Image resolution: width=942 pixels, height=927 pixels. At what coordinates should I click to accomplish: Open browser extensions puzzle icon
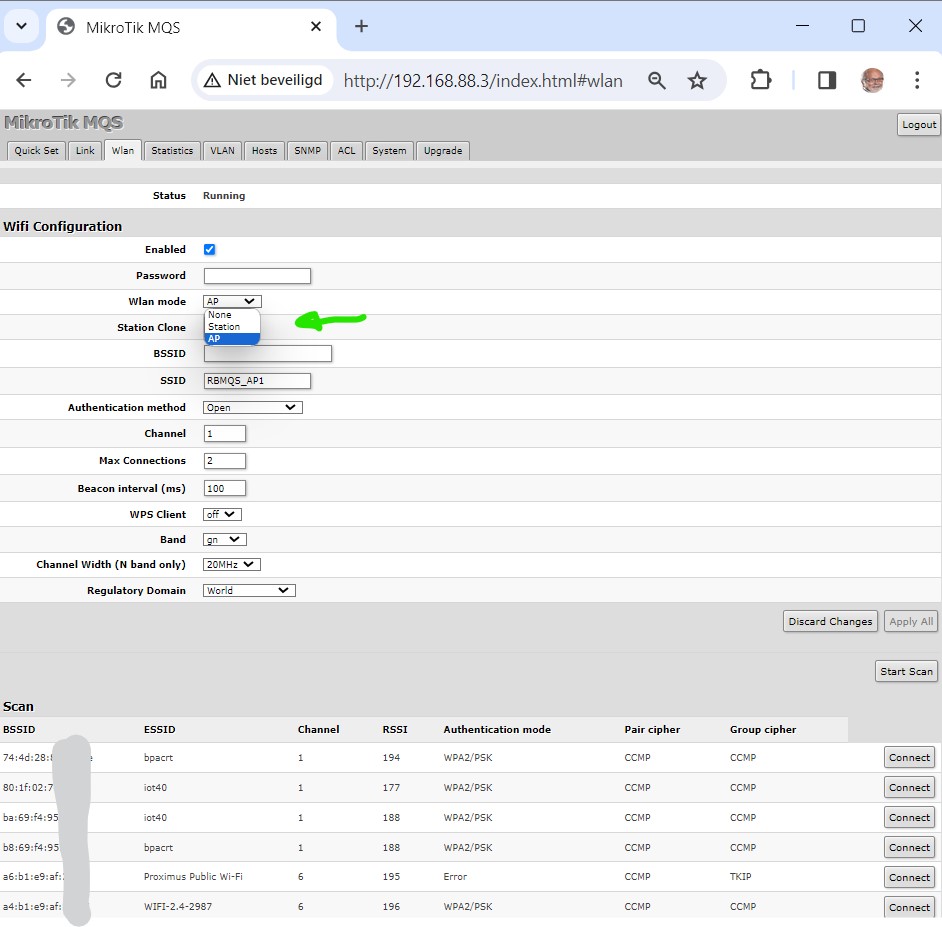coord(761,81)
